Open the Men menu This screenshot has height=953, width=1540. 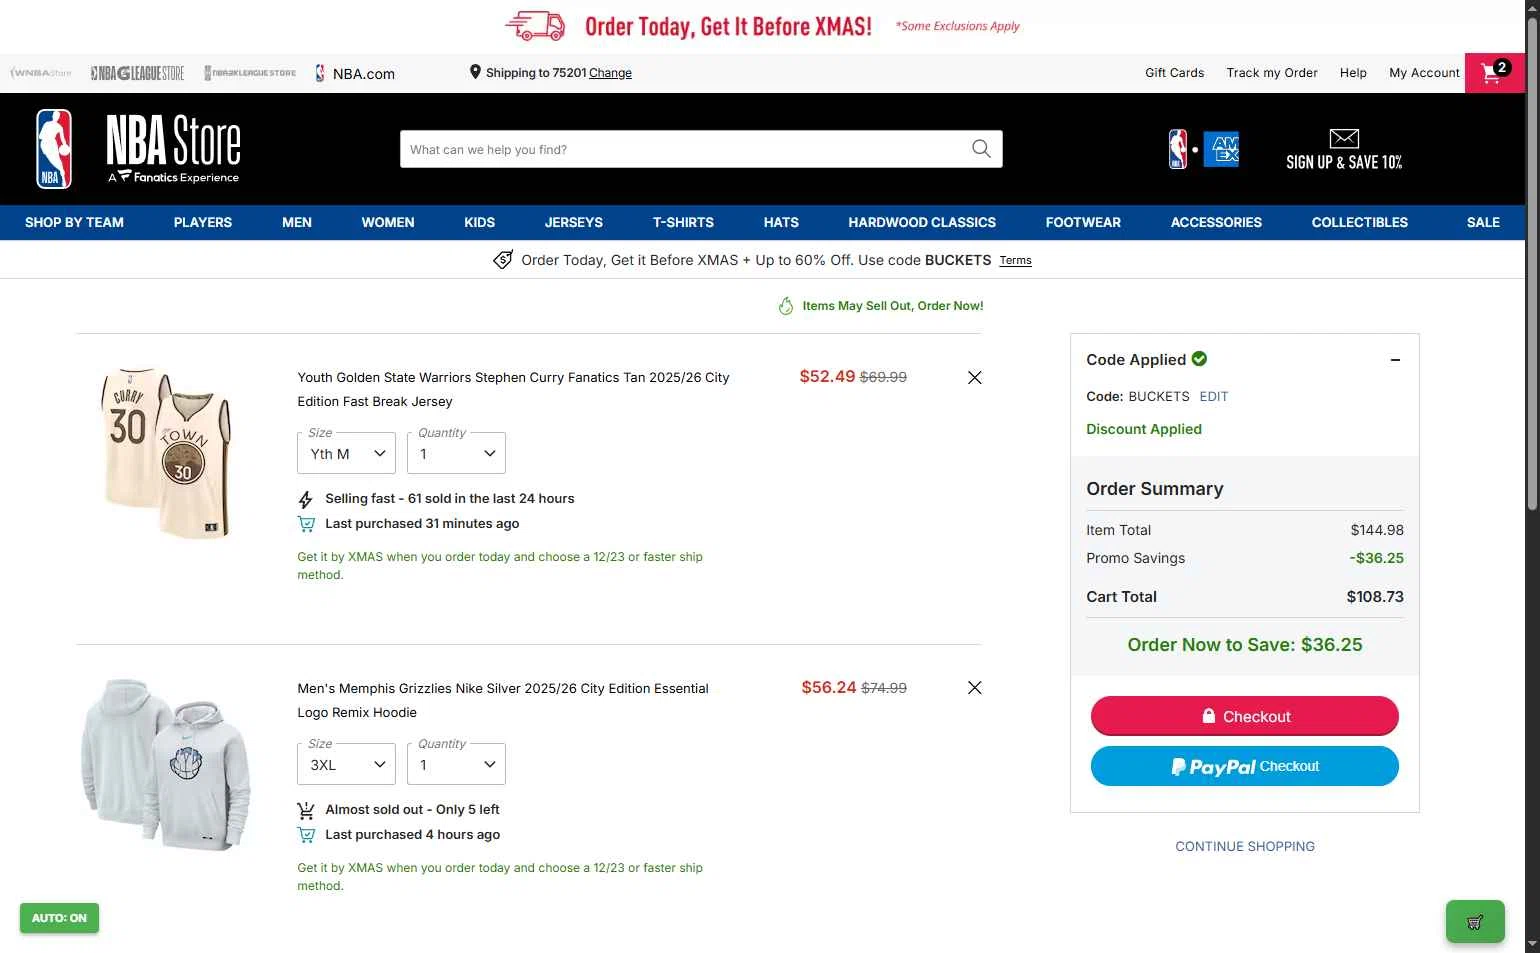(x=297, y=222)
